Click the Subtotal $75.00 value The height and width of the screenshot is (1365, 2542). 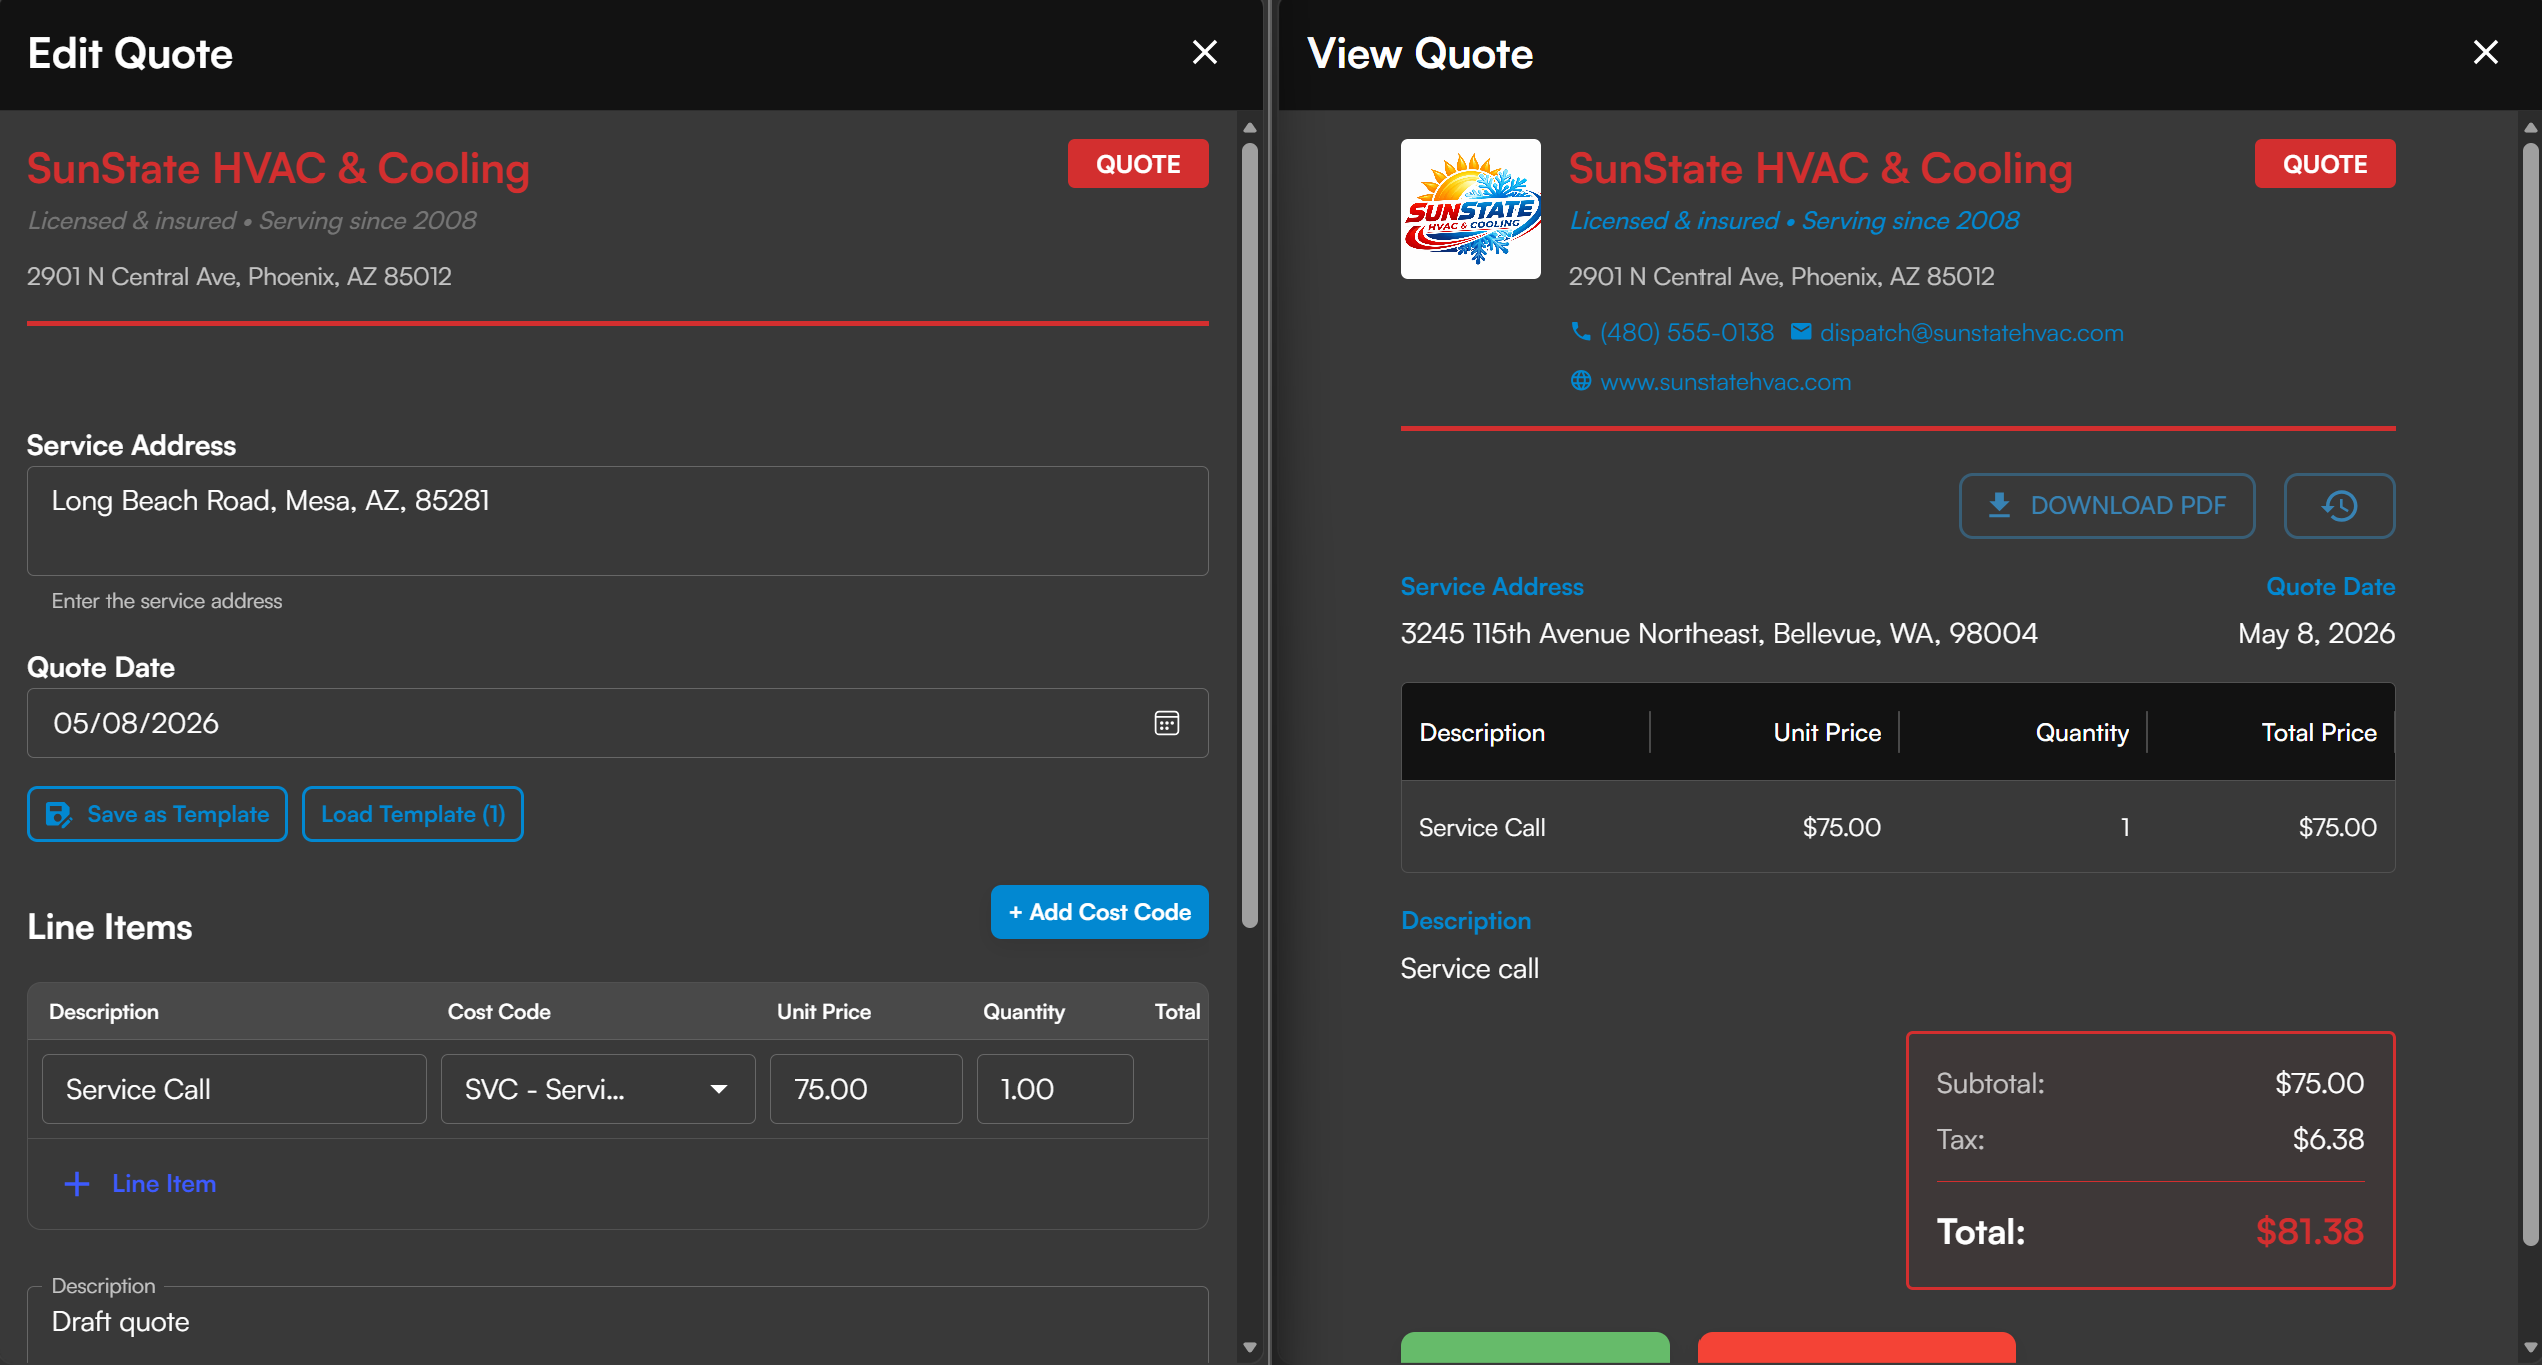tap(2319, 1083)
